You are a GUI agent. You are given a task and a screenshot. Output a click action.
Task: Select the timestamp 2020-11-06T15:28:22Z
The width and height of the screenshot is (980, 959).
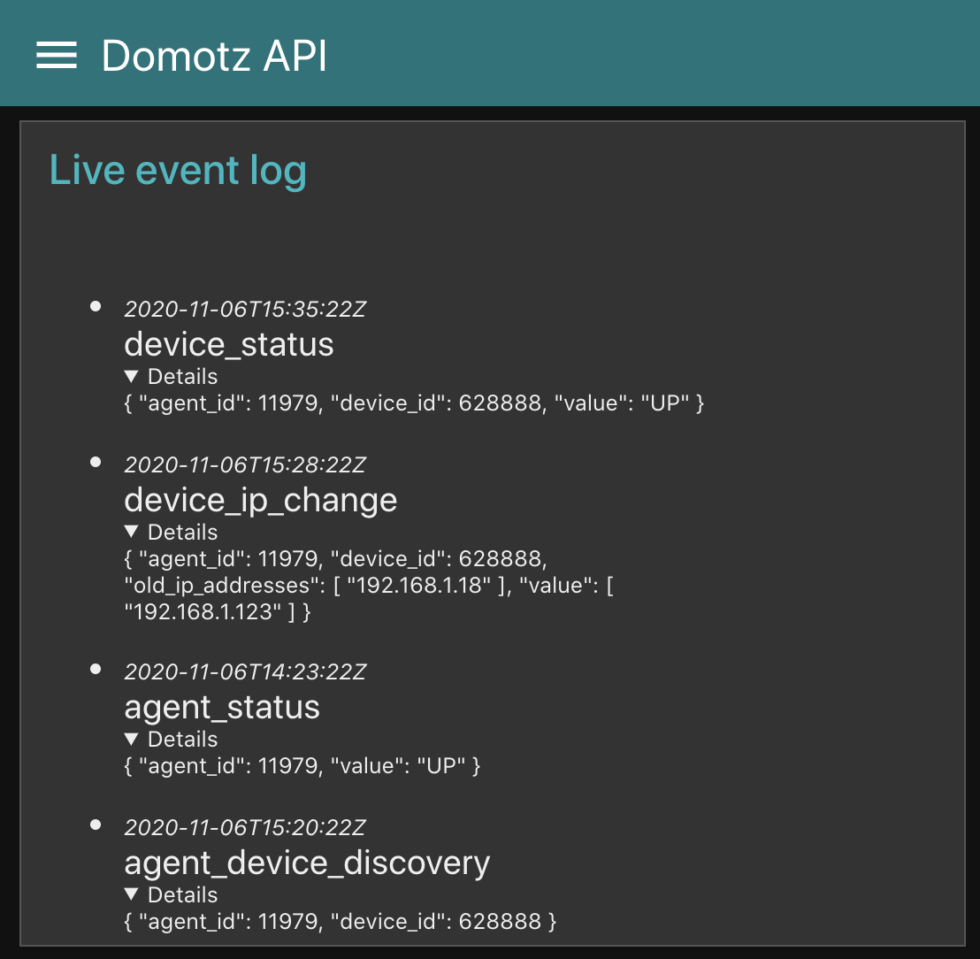(244, 465)
